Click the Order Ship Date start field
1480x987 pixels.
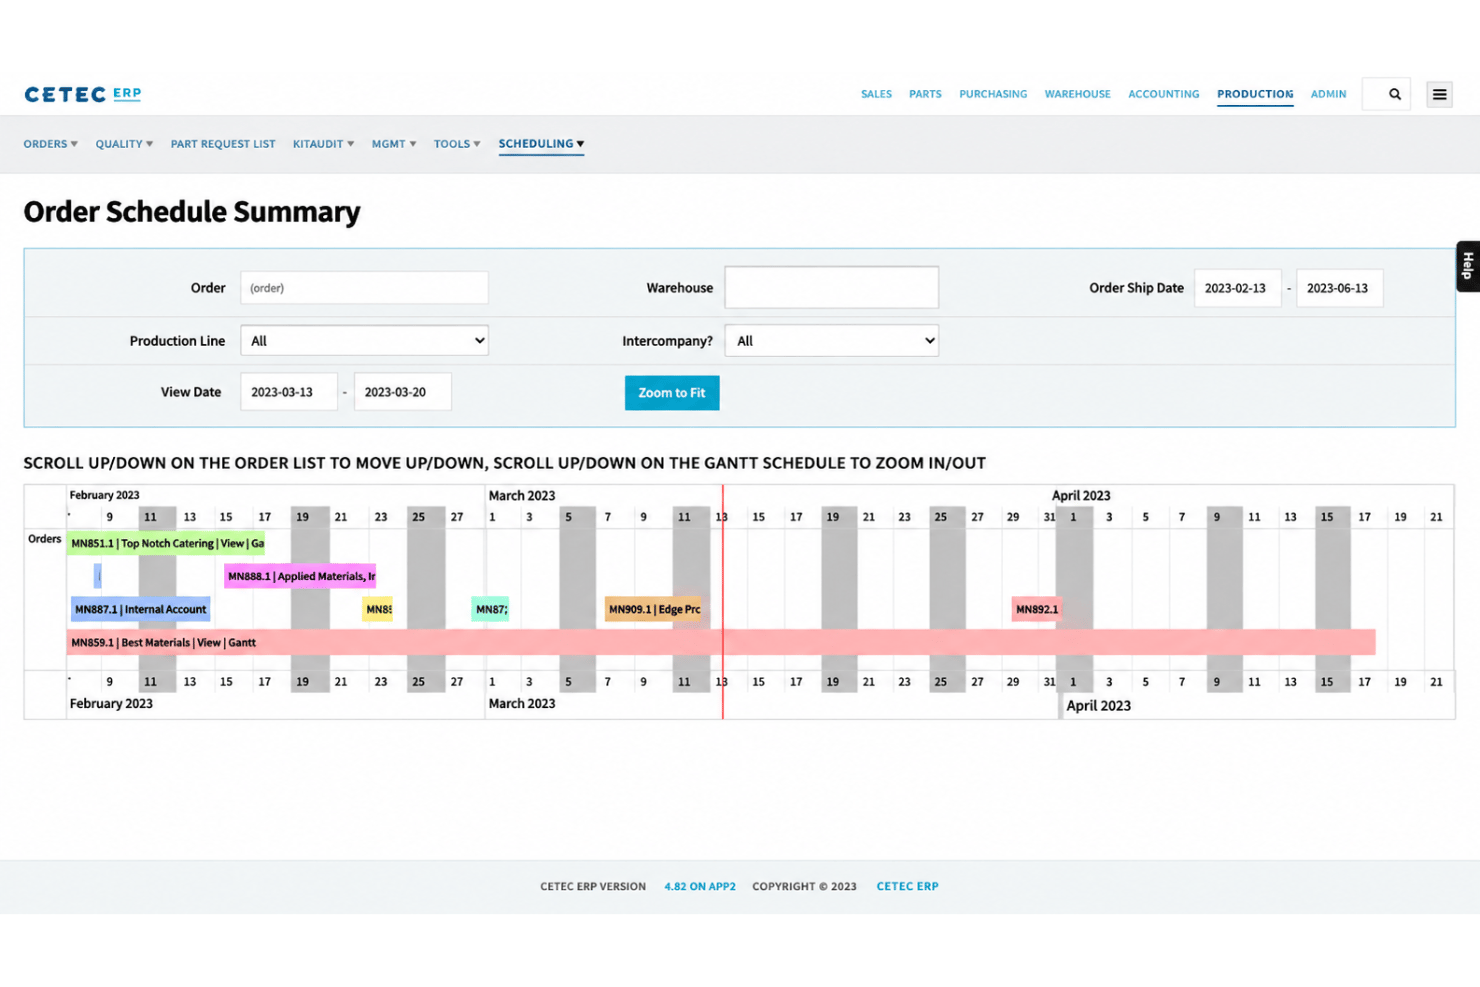click(1237, 288)
